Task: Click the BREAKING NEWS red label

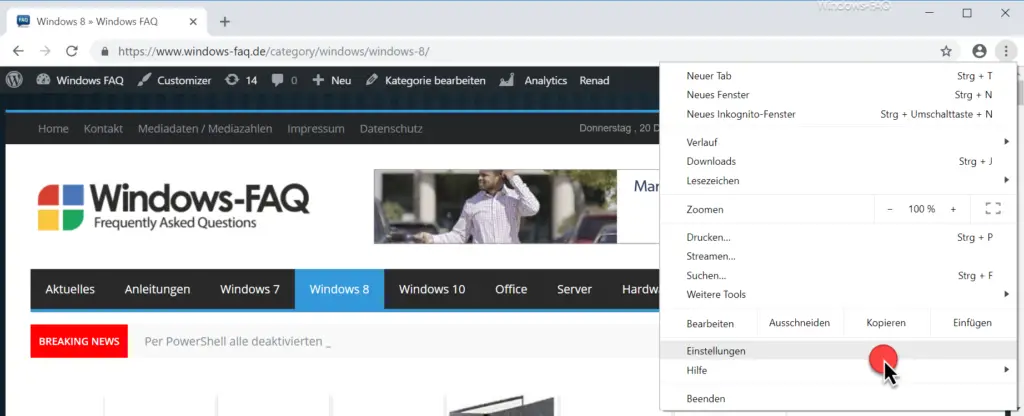Action: [x=79, y=341]
